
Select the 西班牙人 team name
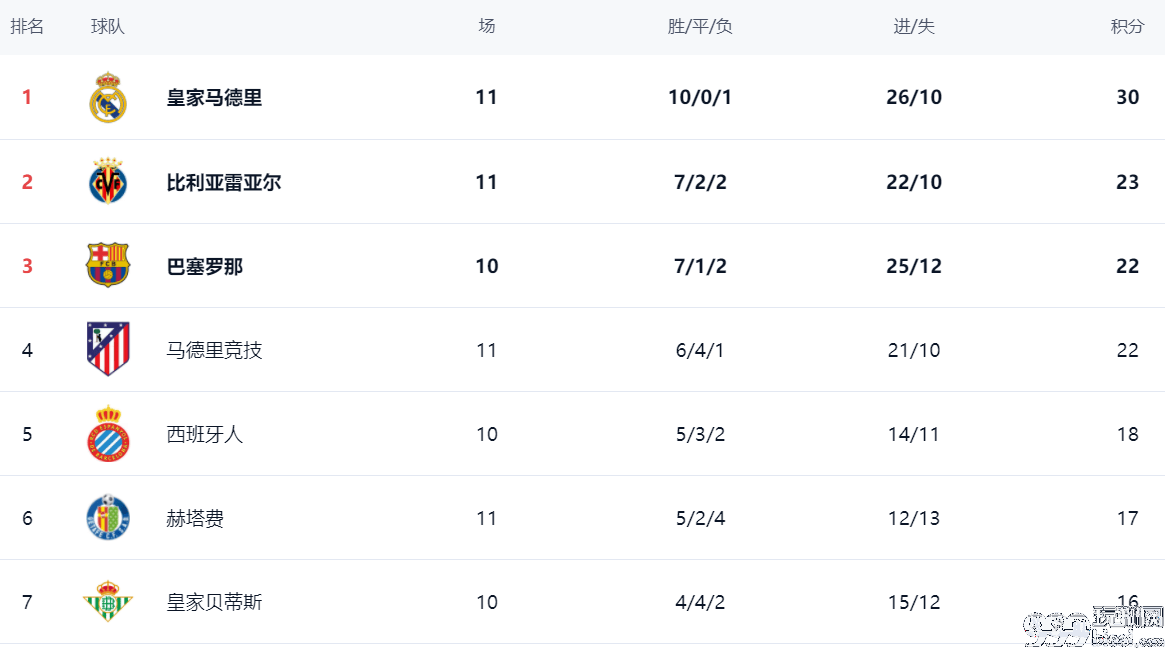[x=205, y=434]
